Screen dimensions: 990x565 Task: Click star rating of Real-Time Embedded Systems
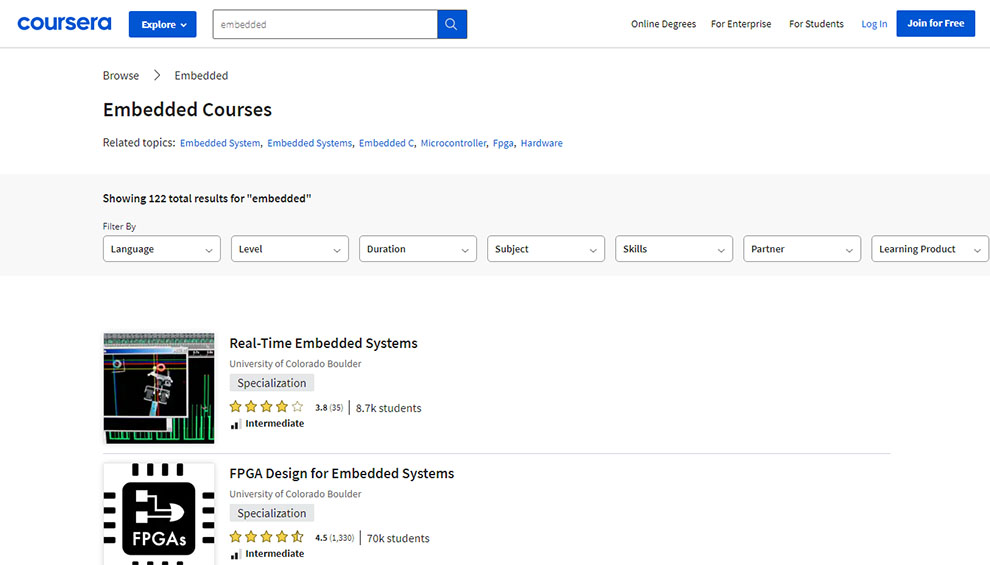266,407
